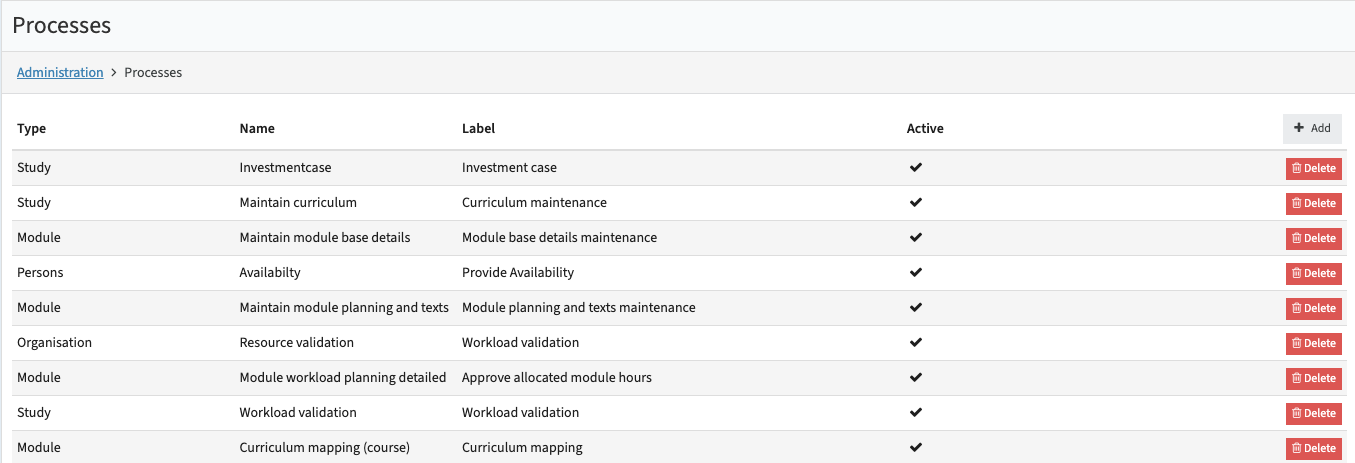Click Active checkmark for Maintain module planning and texts
Image resolution: width=1355 pixels, height=463 pixels.
[915, 307]
